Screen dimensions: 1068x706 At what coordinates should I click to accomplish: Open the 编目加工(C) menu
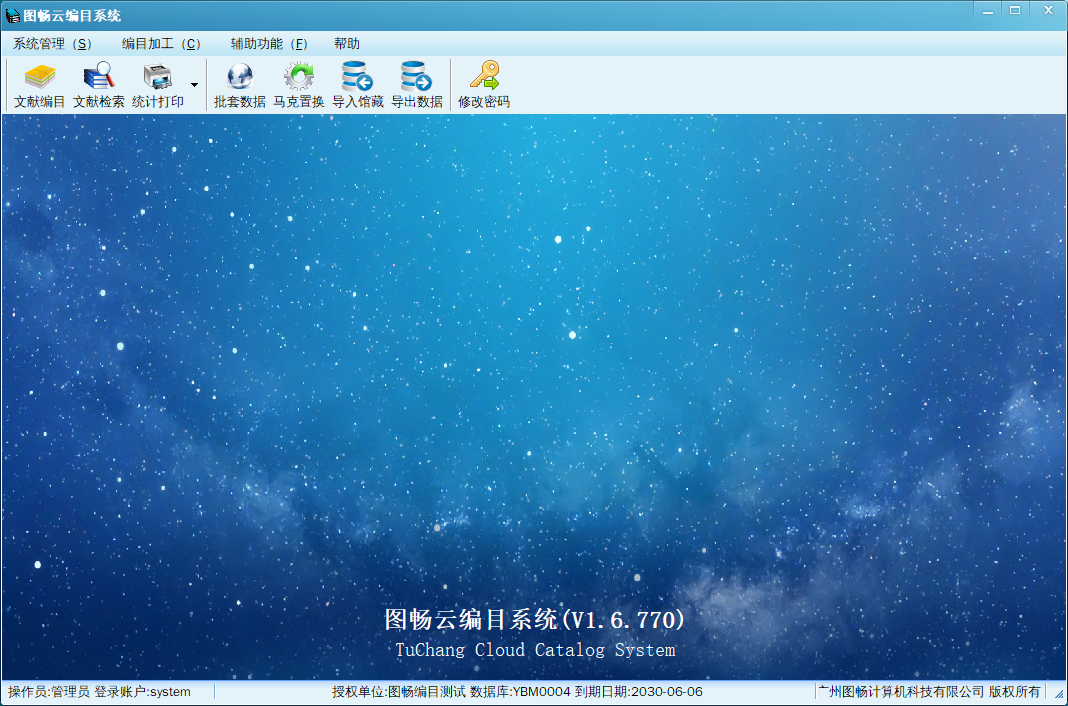coord(161,44)
